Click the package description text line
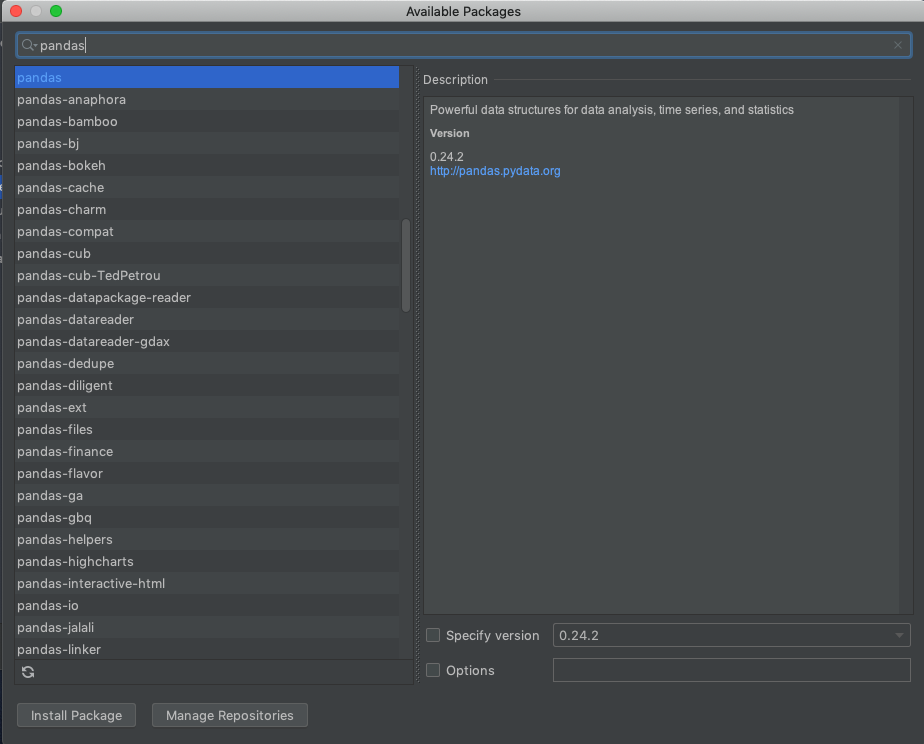 (x=612, y=110)
